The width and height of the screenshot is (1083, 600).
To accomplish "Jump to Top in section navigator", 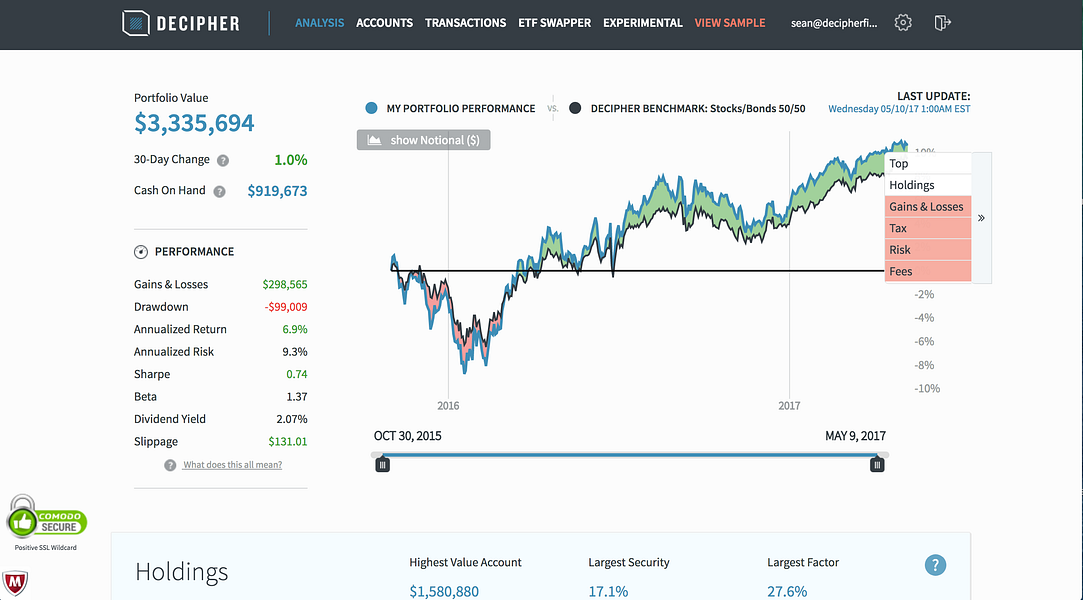I will [928, 164].
